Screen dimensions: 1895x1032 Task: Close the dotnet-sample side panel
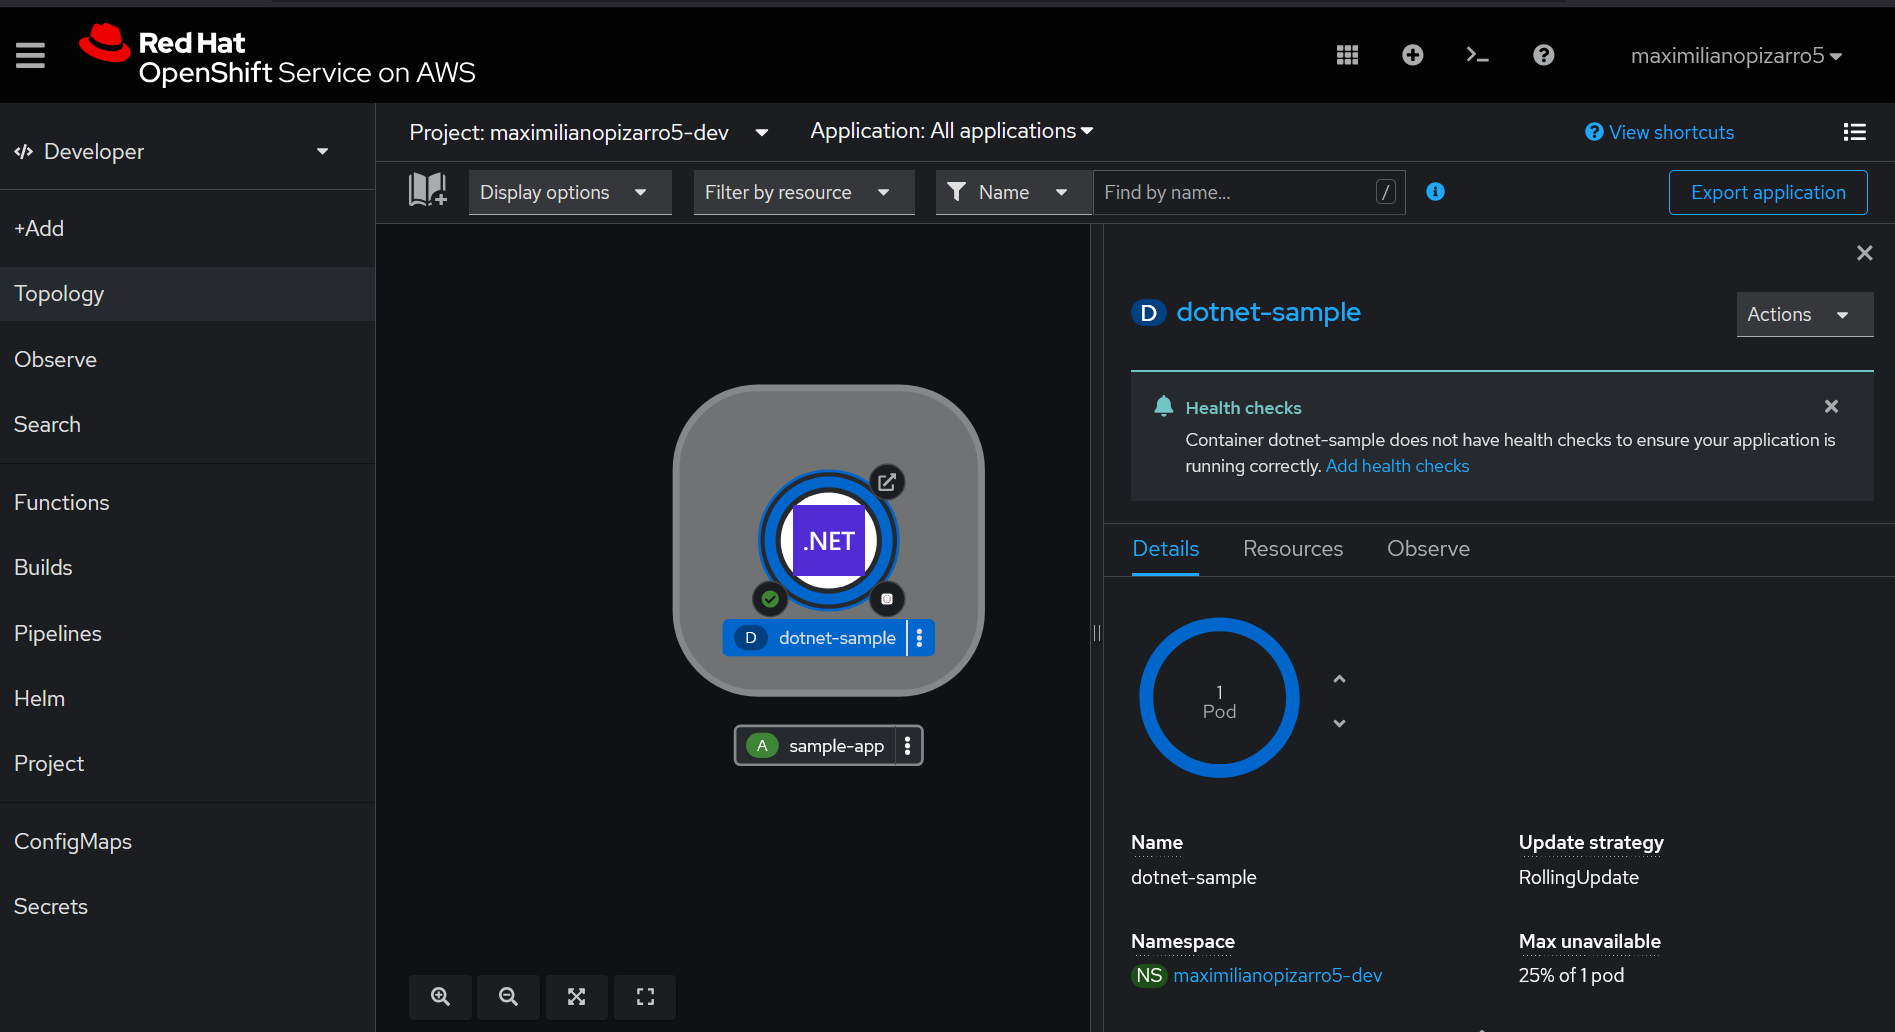tap(1864, 253)
